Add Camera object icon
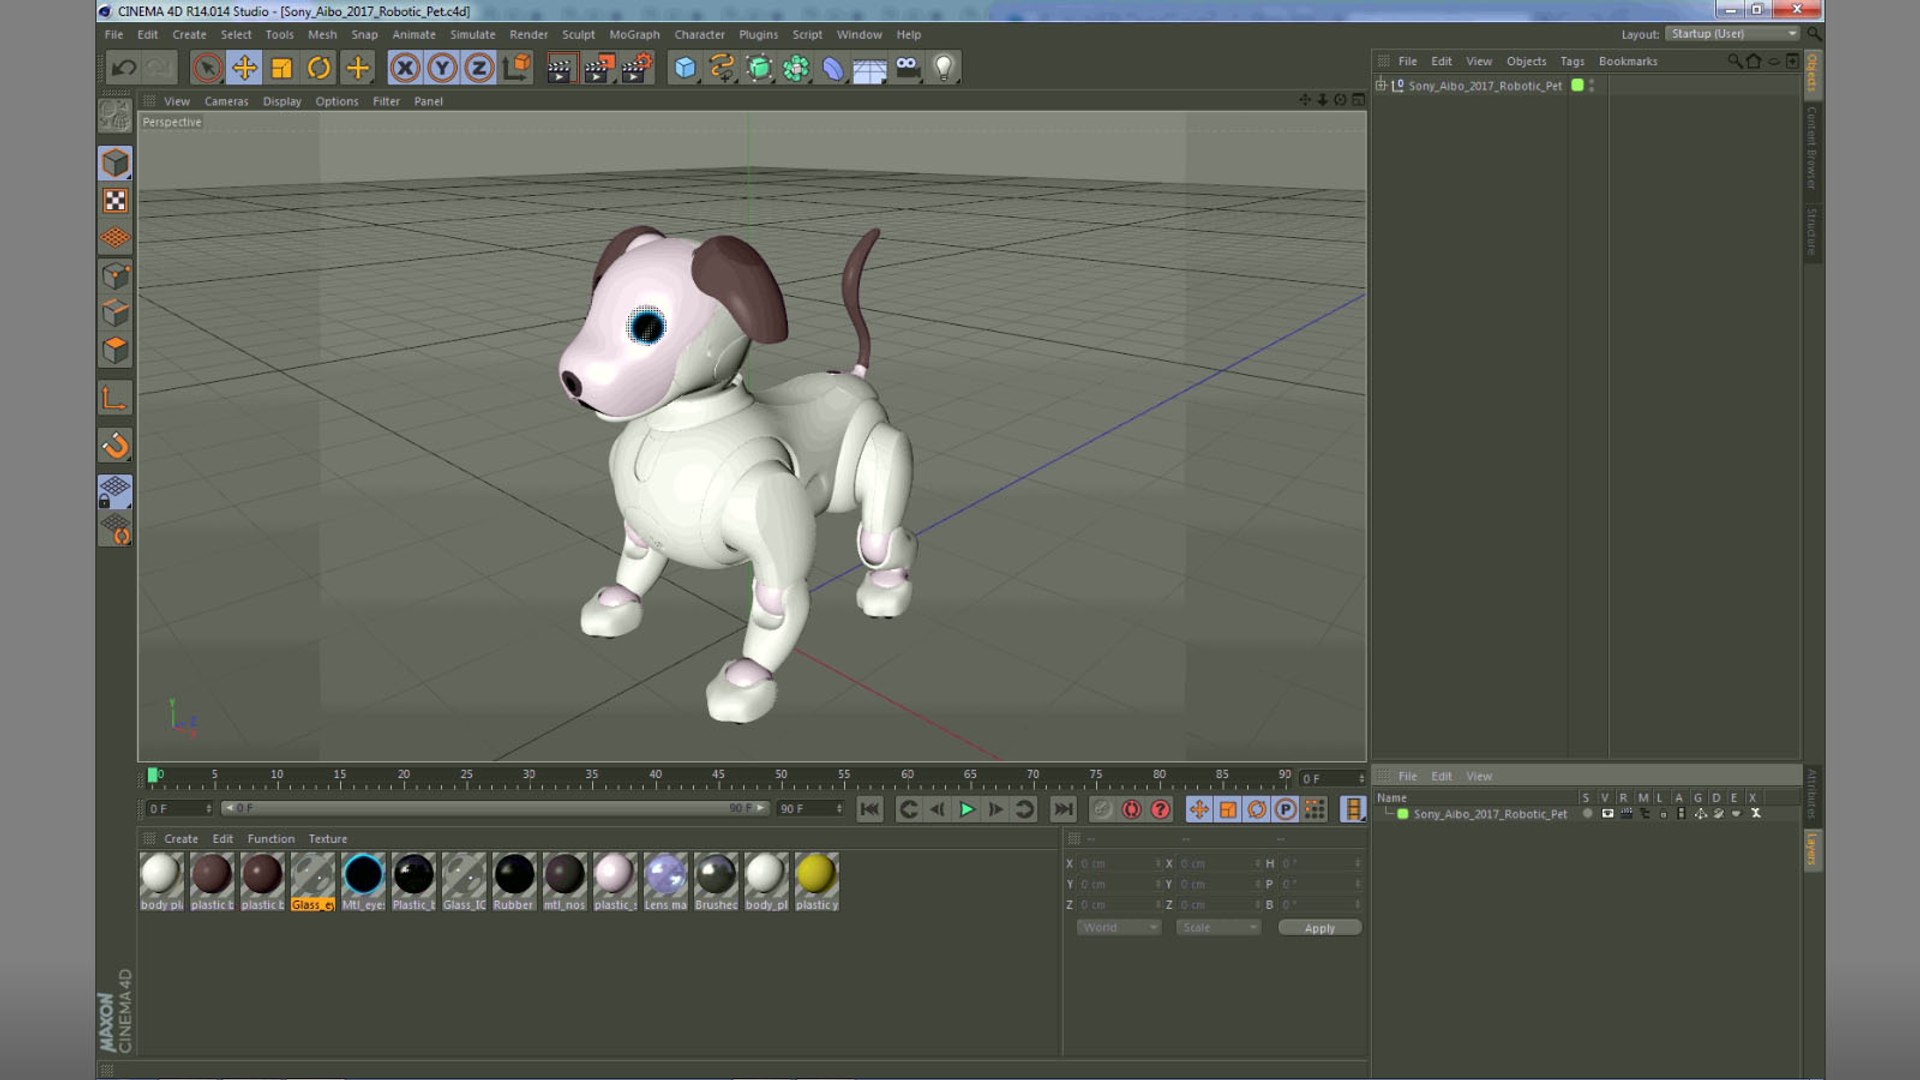The image size is (1920, 1080). 907,68
